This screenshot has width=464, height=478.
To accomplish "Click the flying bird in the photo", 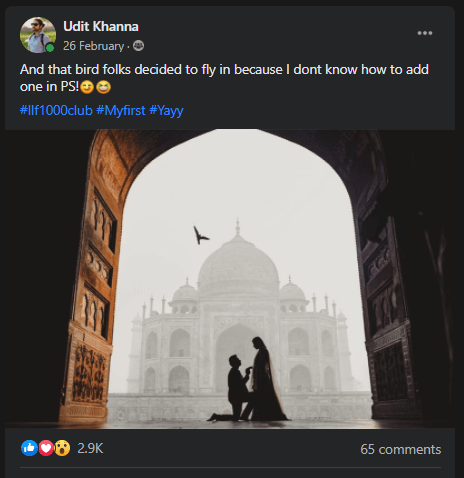I will point(201,235).
